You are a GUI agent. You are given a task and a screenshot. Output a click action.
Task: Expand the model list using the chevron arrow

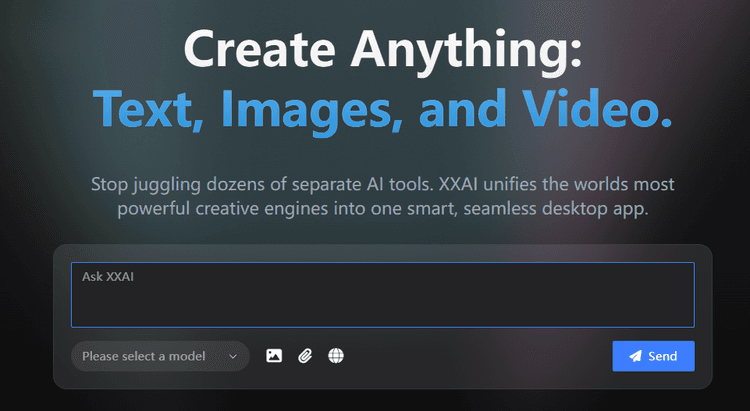(234, 356)
